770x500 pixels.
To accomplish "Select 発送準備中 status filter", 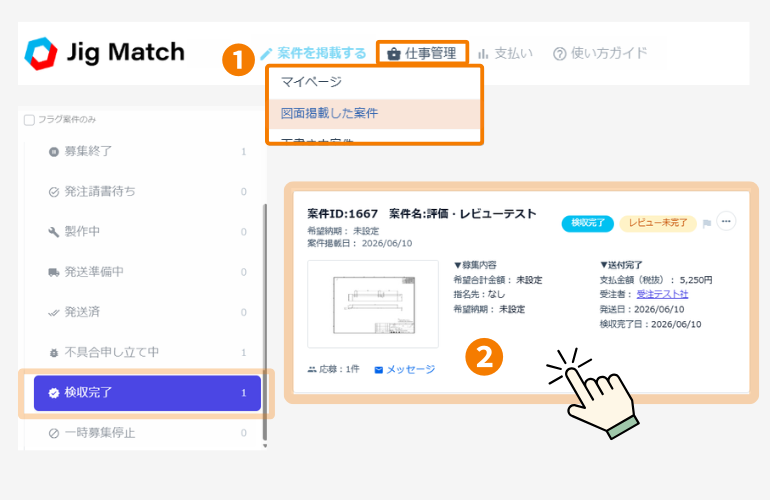I will tap(147, 272).
